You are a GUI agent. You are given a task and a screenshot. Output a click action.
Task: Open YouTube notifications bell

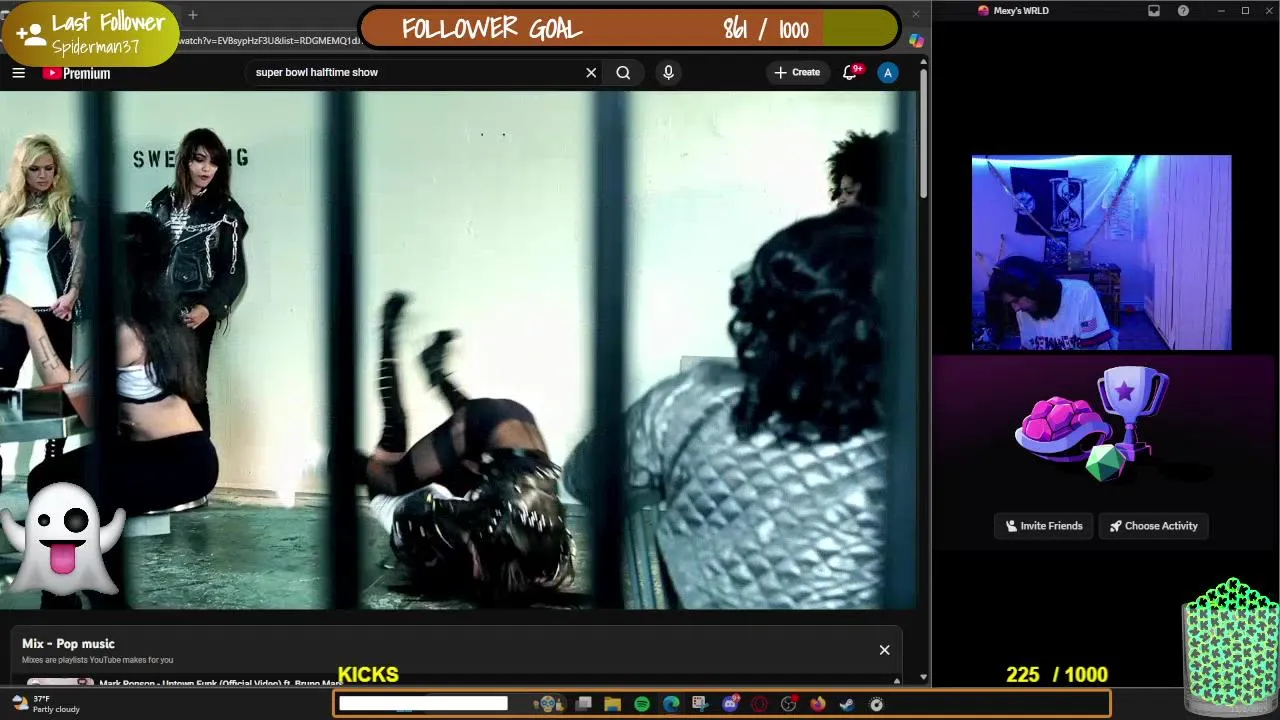[850, 72]
